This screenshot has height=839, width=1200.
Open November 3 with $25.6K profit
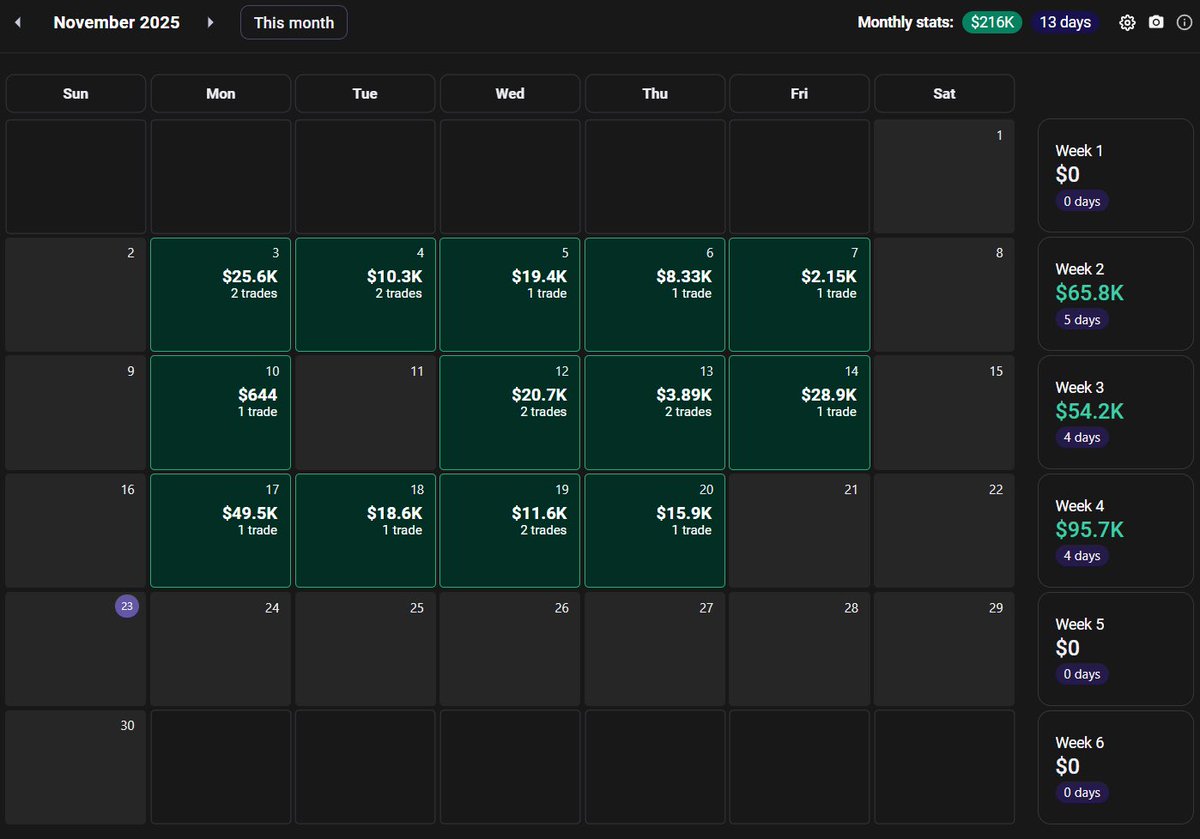[220, 294]
